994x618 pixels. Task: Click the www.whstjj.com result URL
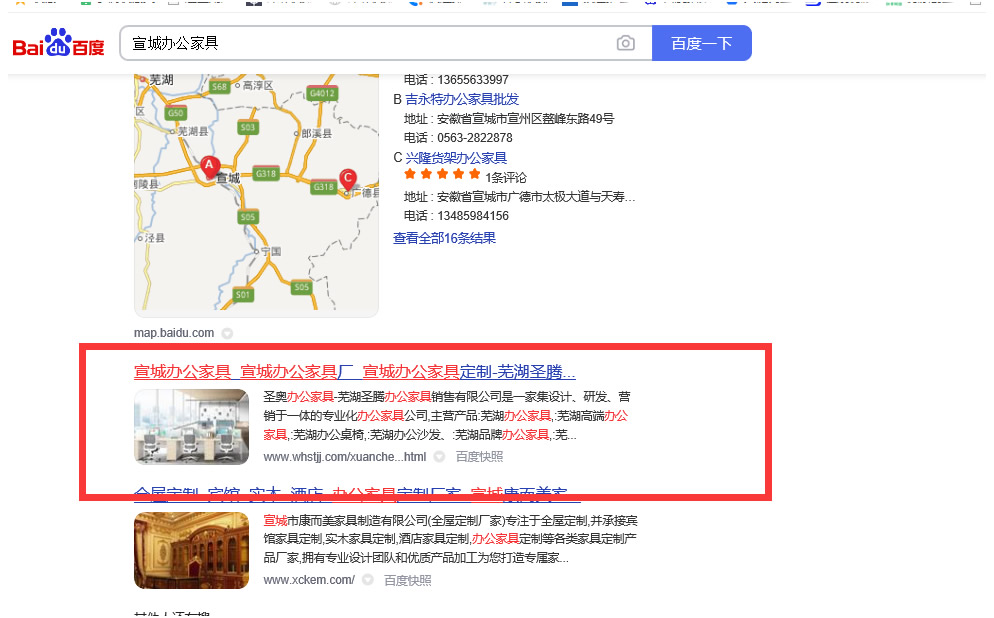pyautogui.click(x=344, y=457)
